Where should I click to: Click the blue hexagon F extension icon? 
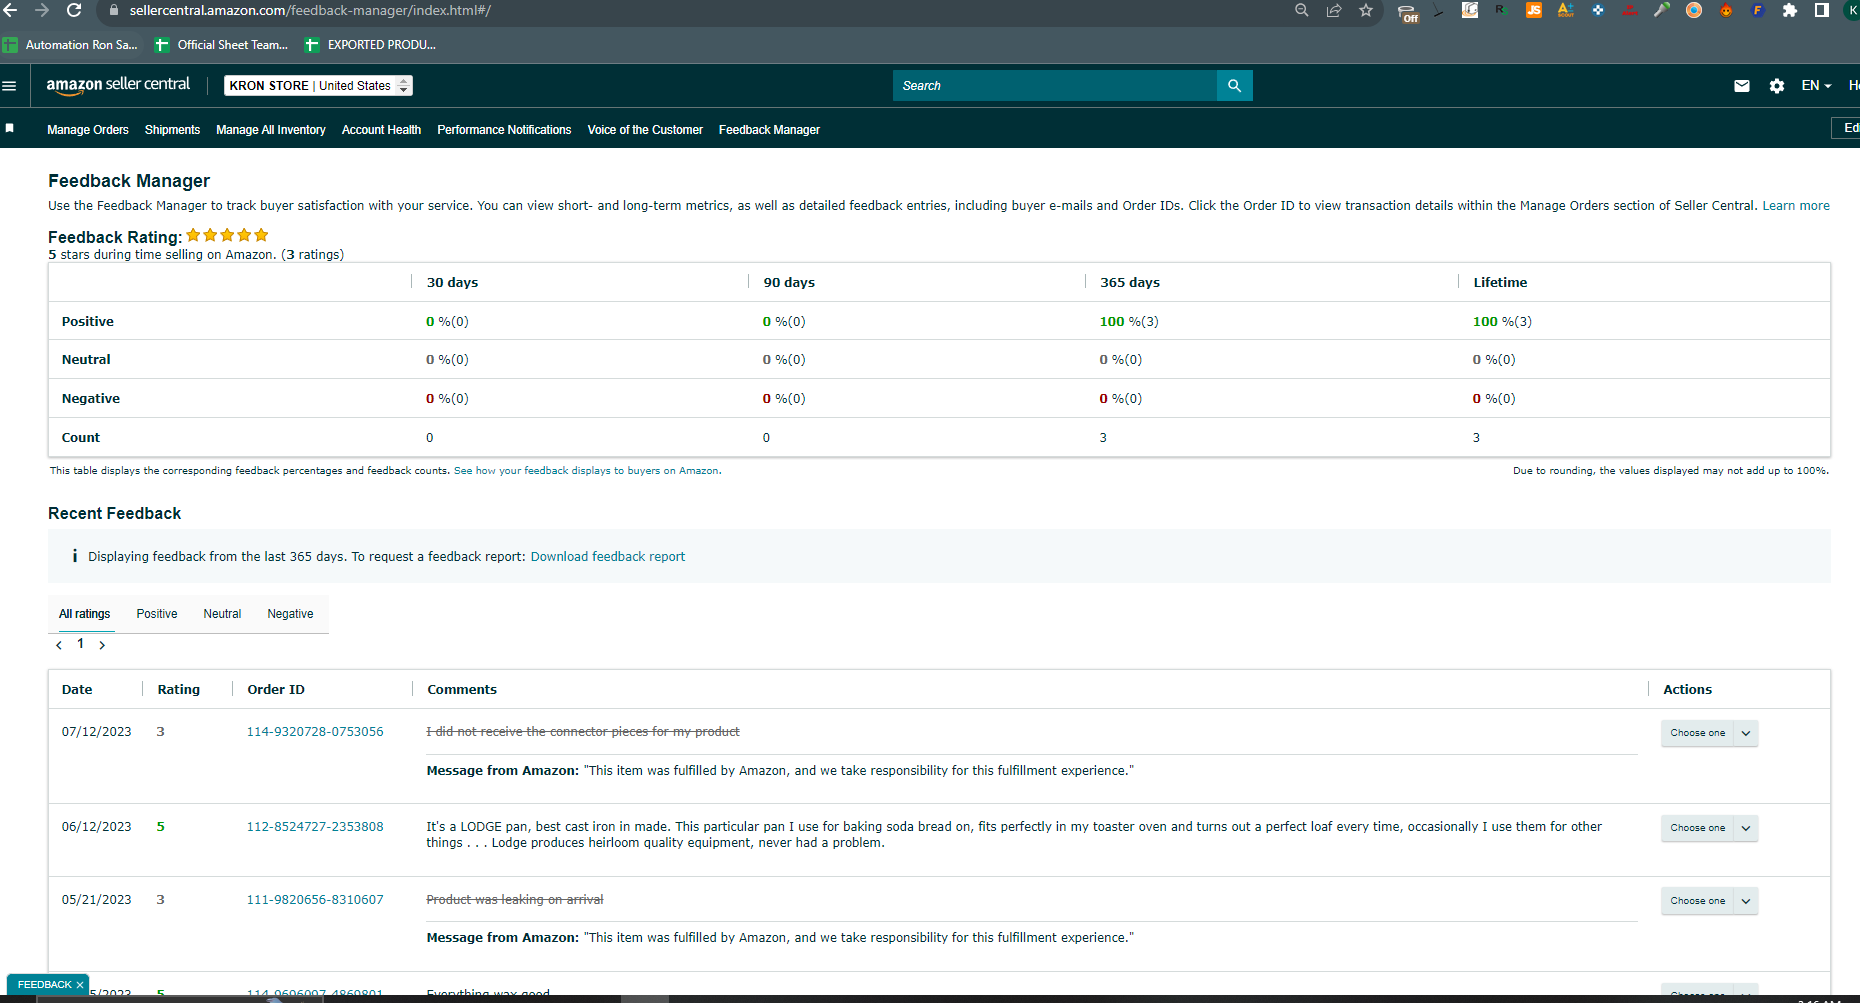tap(1758, 10)
